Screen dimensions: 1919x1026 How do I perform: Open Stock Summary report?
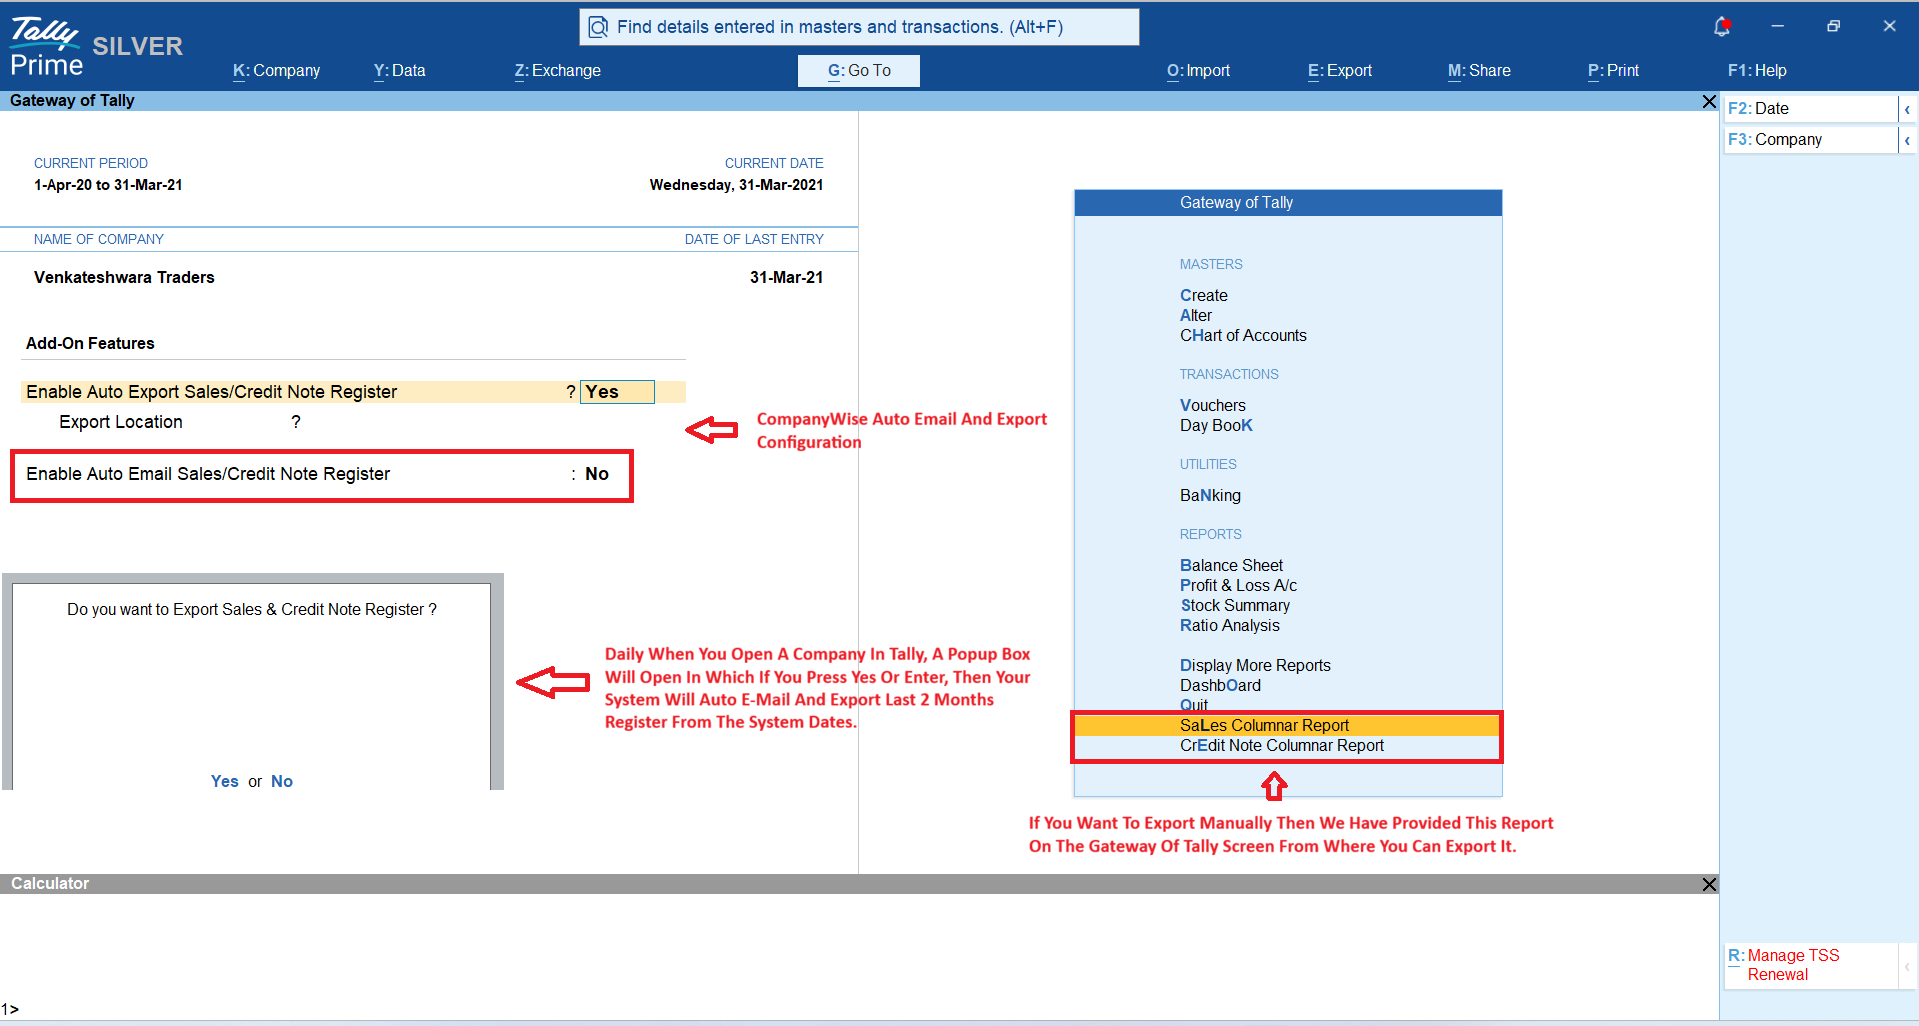click(x=1235, y=605)
